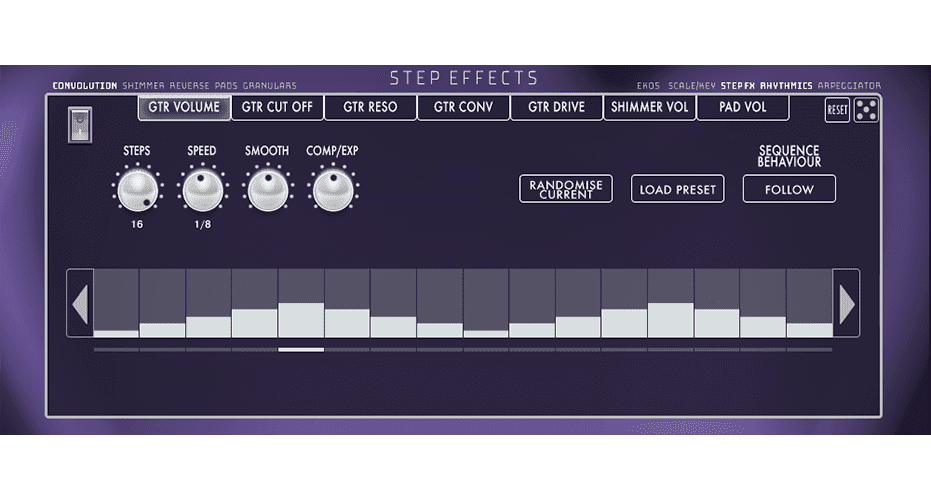Click the SMOOTH knob
This screenshot has height=500, width=931.
click(x=268, y=190)
